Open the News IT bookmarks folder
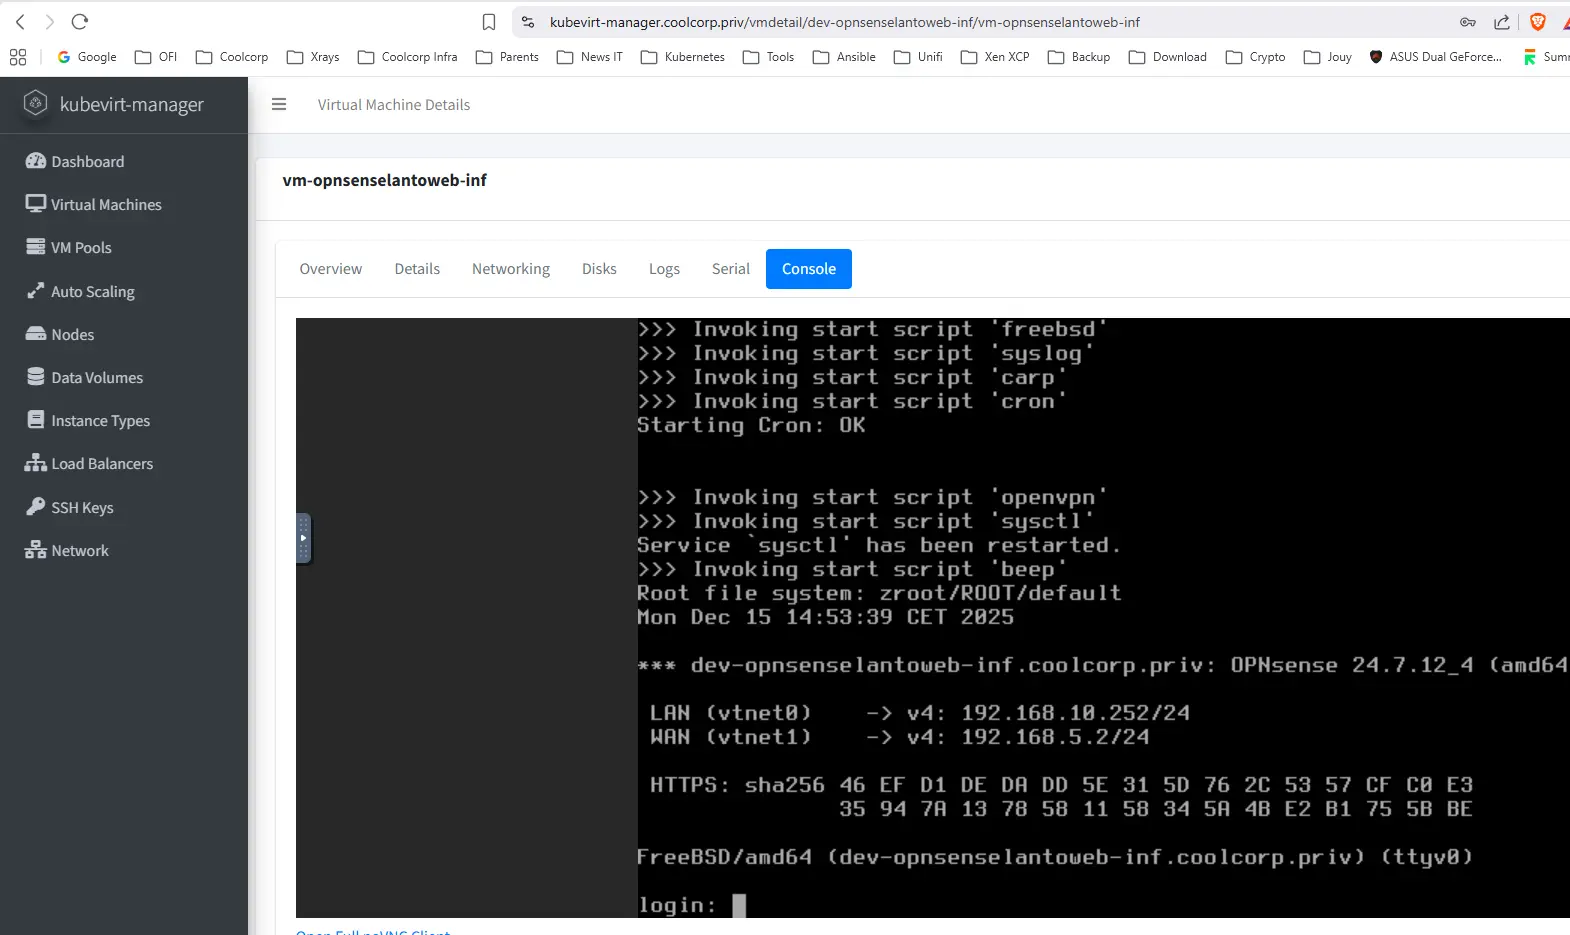The height and width of the screenshot is (935, 1570). pyautogui.click(x=590, y=57)
